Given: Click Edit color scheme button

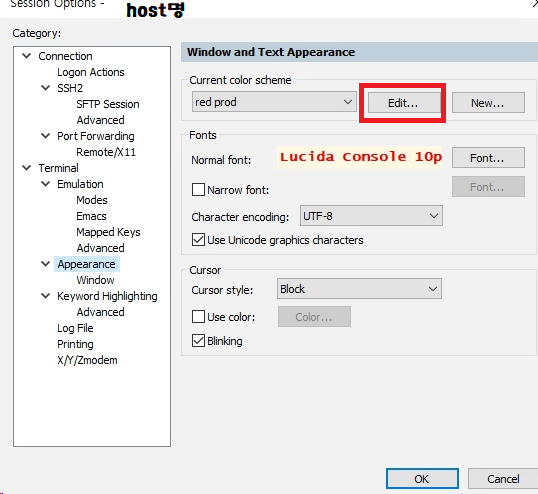Looking at the screenshot, I should pos(404,103).
